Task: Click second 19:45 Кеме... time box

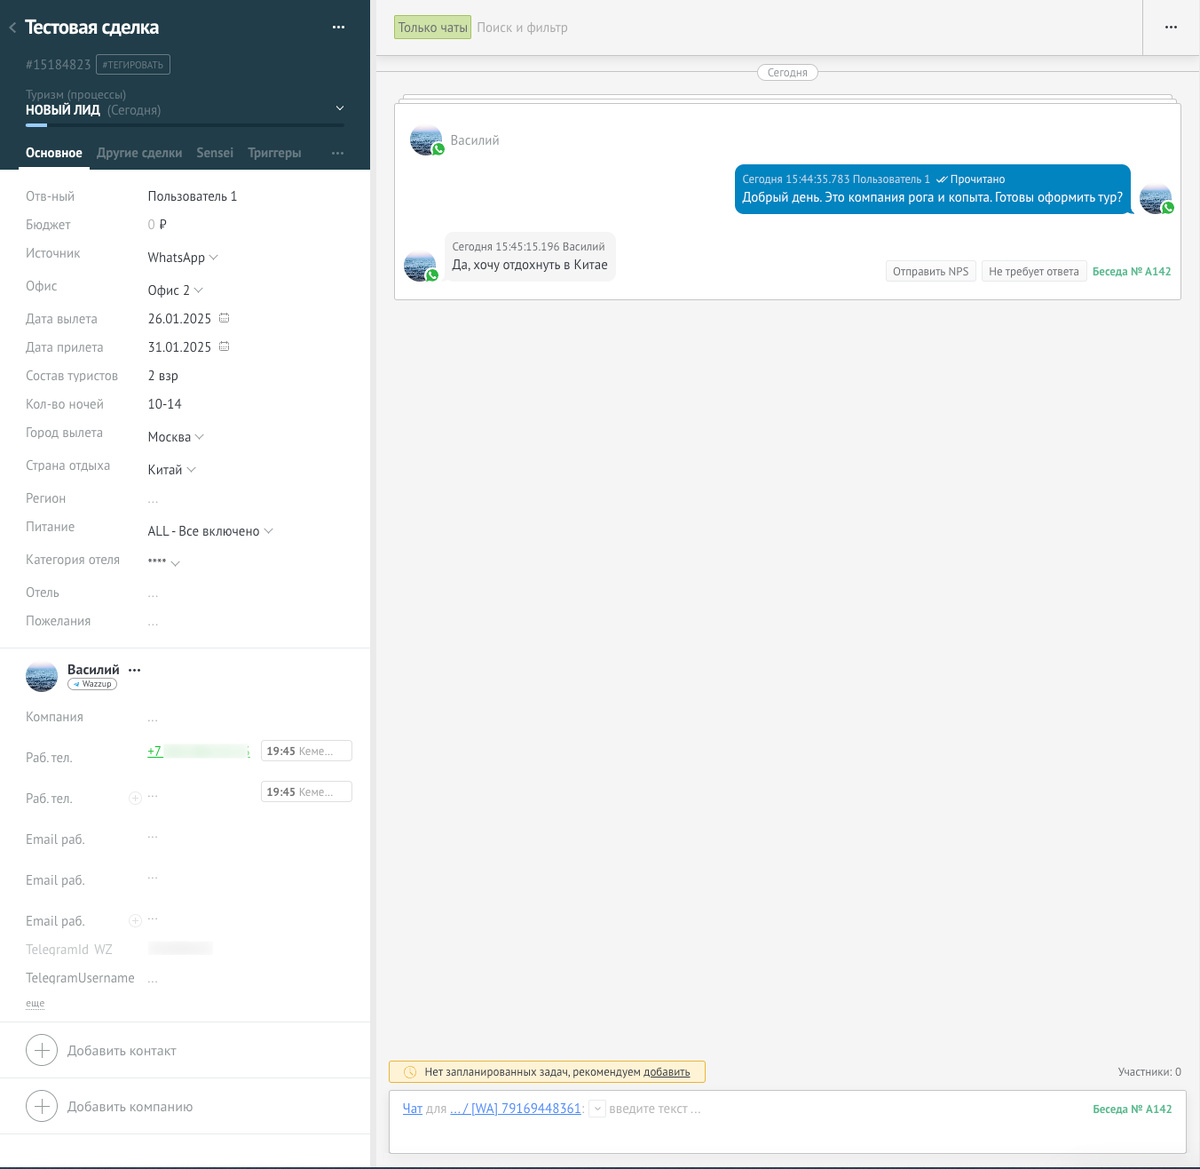Action: (x=306, y=792)
